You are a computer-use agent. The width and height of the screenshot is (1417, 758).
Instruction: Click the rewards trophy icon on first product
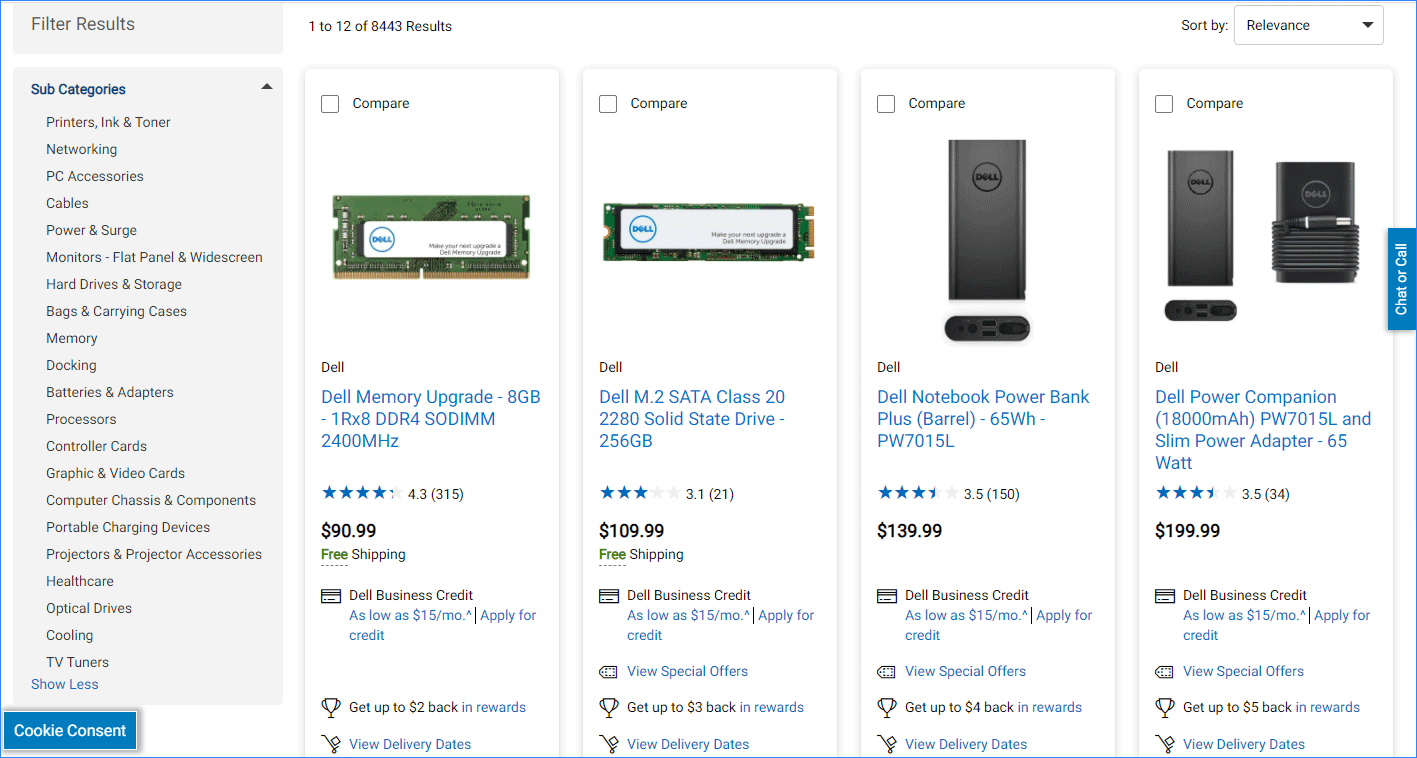click(x=331, y=707)
